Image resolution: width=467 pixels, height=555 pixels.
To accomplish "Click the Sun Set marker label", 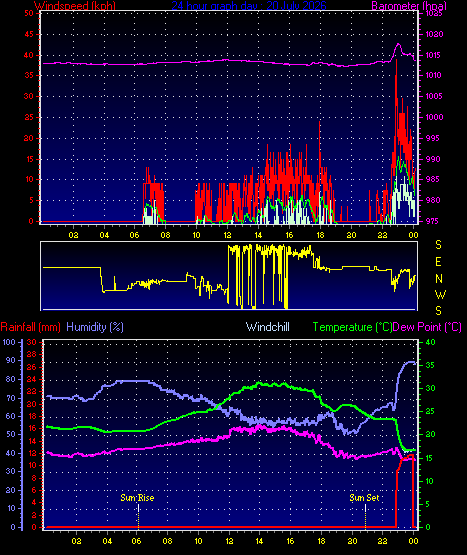I will tap(364, 498).
